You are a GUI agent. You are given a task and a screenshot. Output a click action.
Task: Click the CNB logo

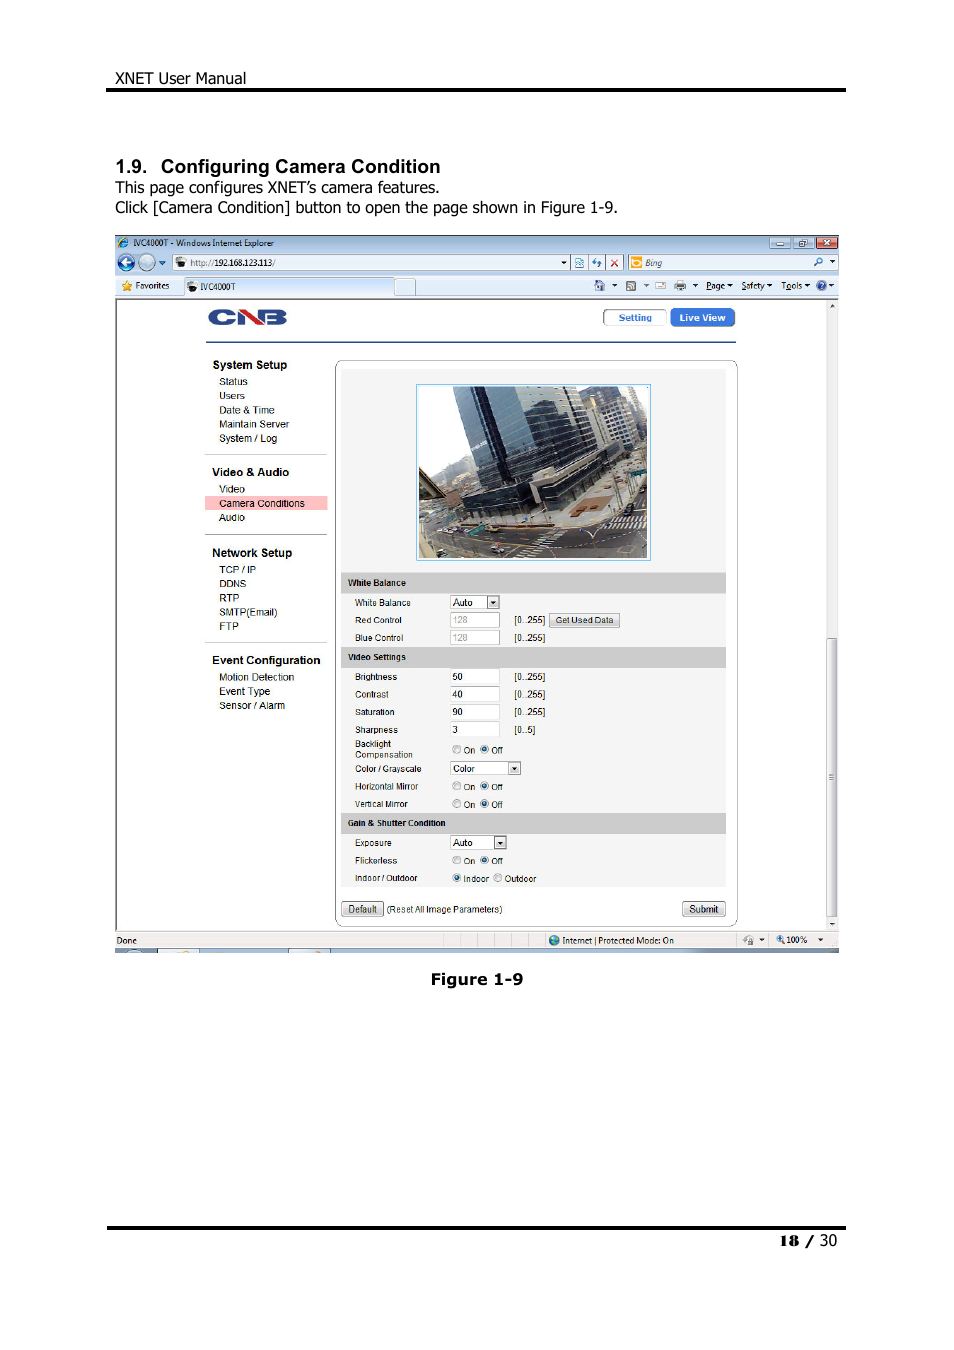(x=247, y=317)
